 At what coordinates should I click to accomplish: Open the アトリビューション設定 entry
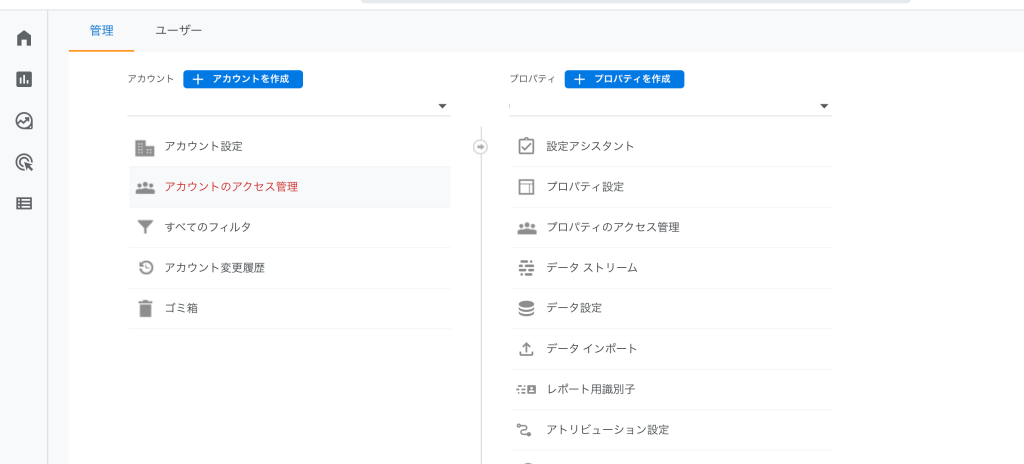[671, 430]
